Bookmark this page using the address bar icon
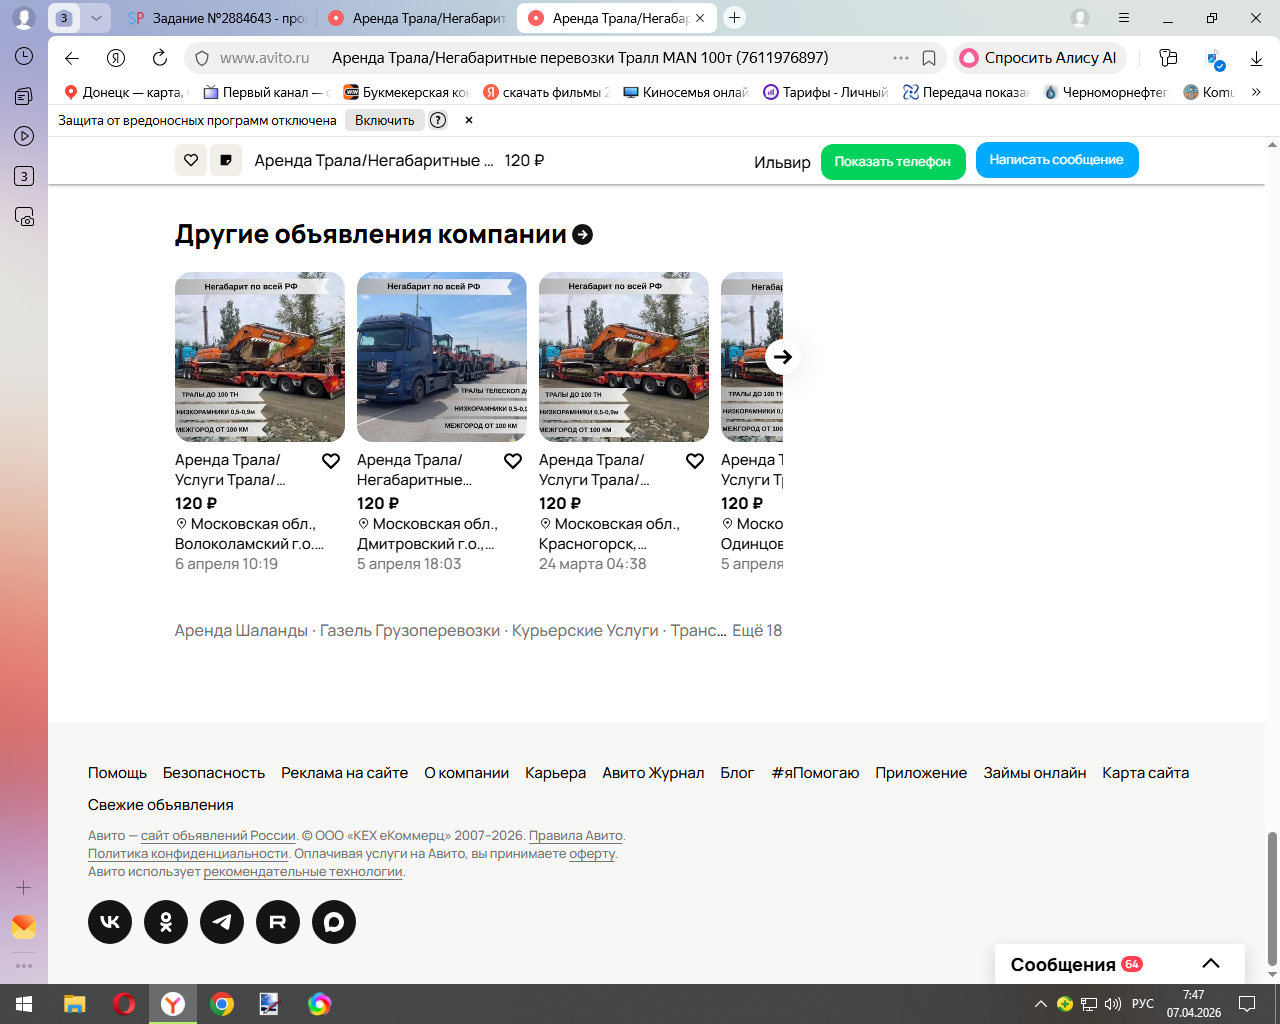 pos(929,58)
